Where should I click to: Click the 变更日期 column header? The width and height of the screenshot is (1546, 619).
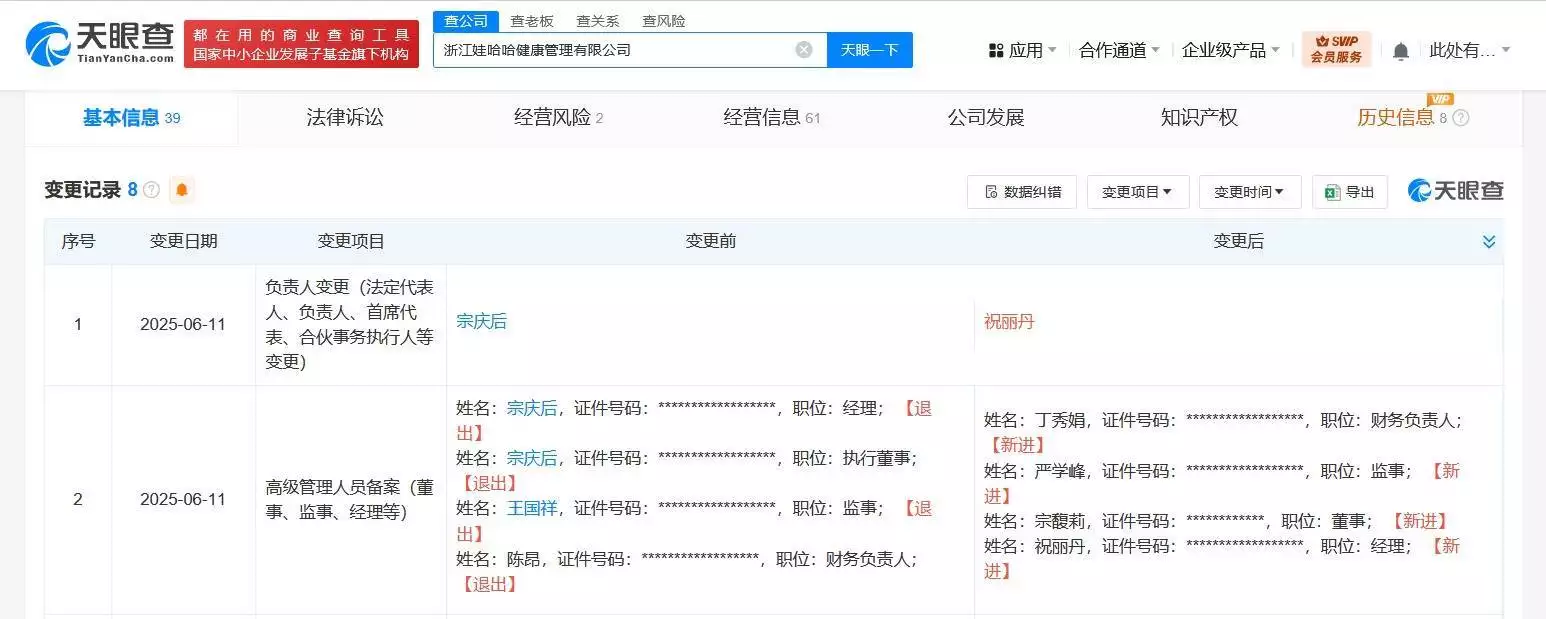183,242
